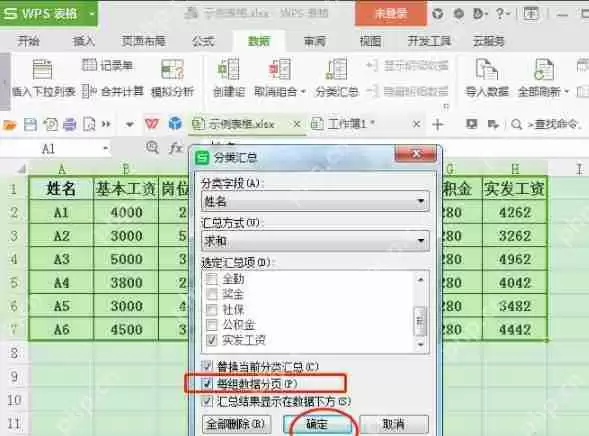This screenshot has height=436, width=589.
Task: Check the 社保 item in the subtotal list
Action: coord(212,309)
